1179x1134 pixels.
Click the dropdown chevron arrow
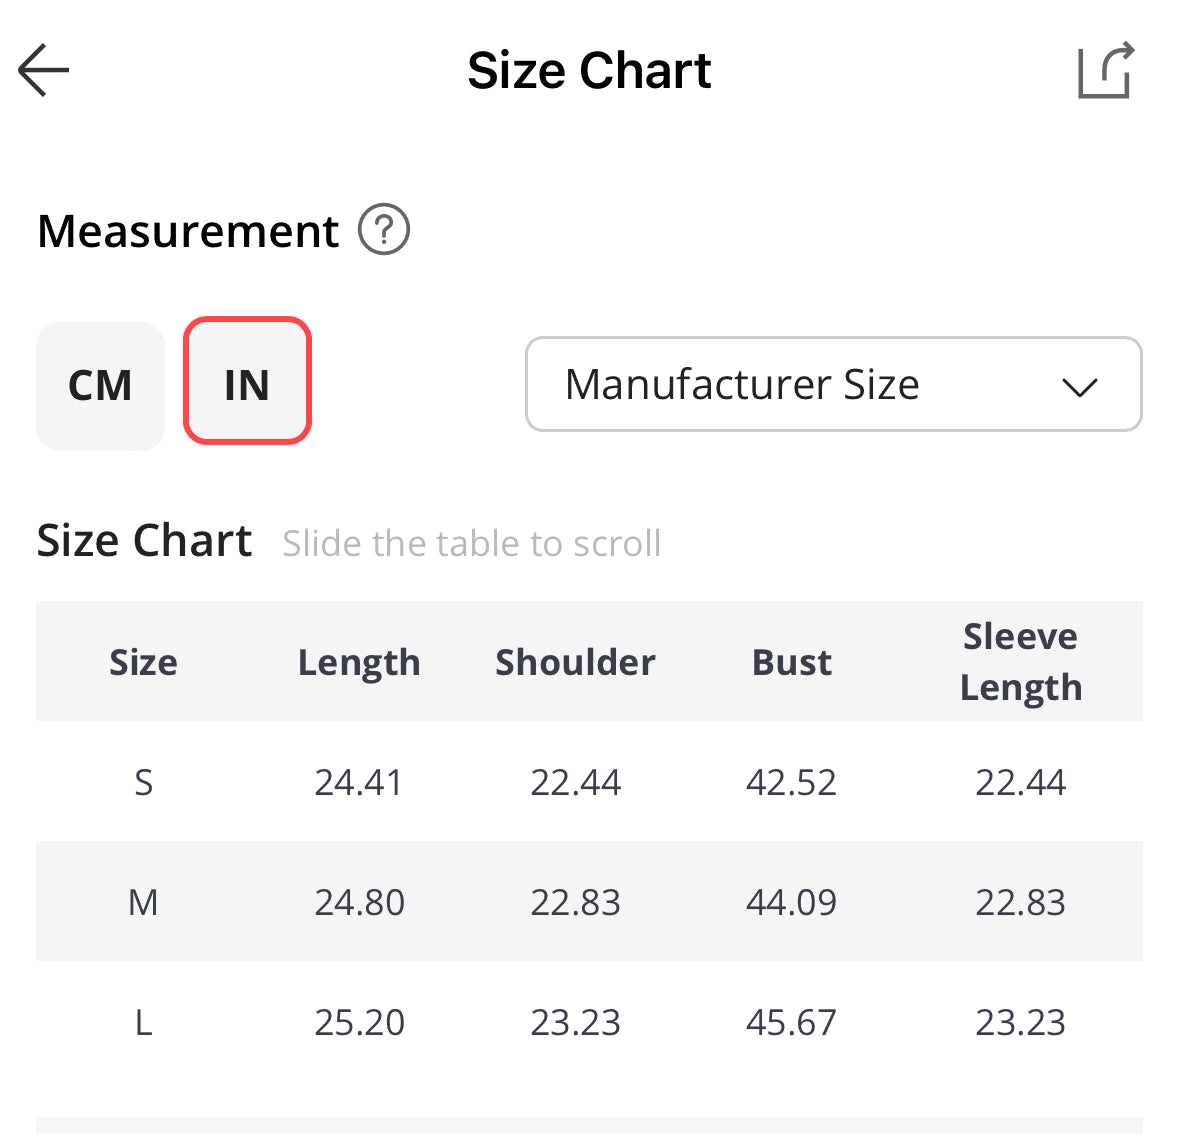tap(1079, 386)
